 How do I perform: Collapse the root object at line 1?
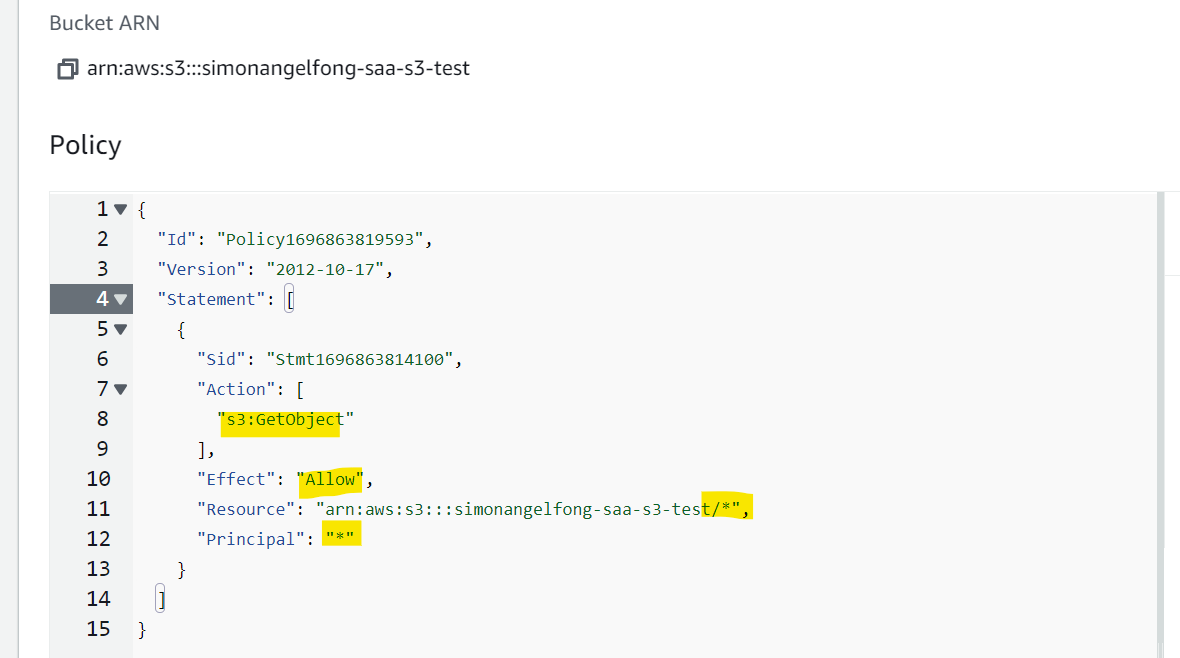coord(120,209)
